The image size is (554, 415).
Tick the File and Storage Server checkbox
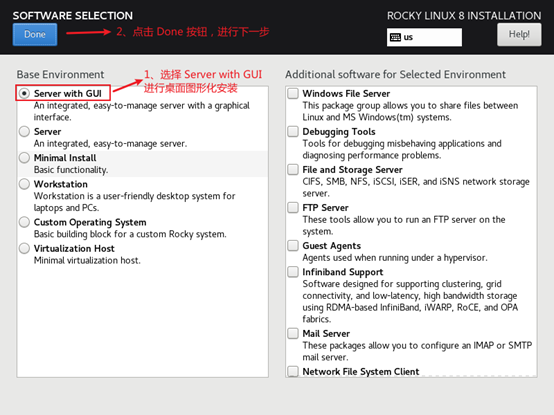[293, 170]
